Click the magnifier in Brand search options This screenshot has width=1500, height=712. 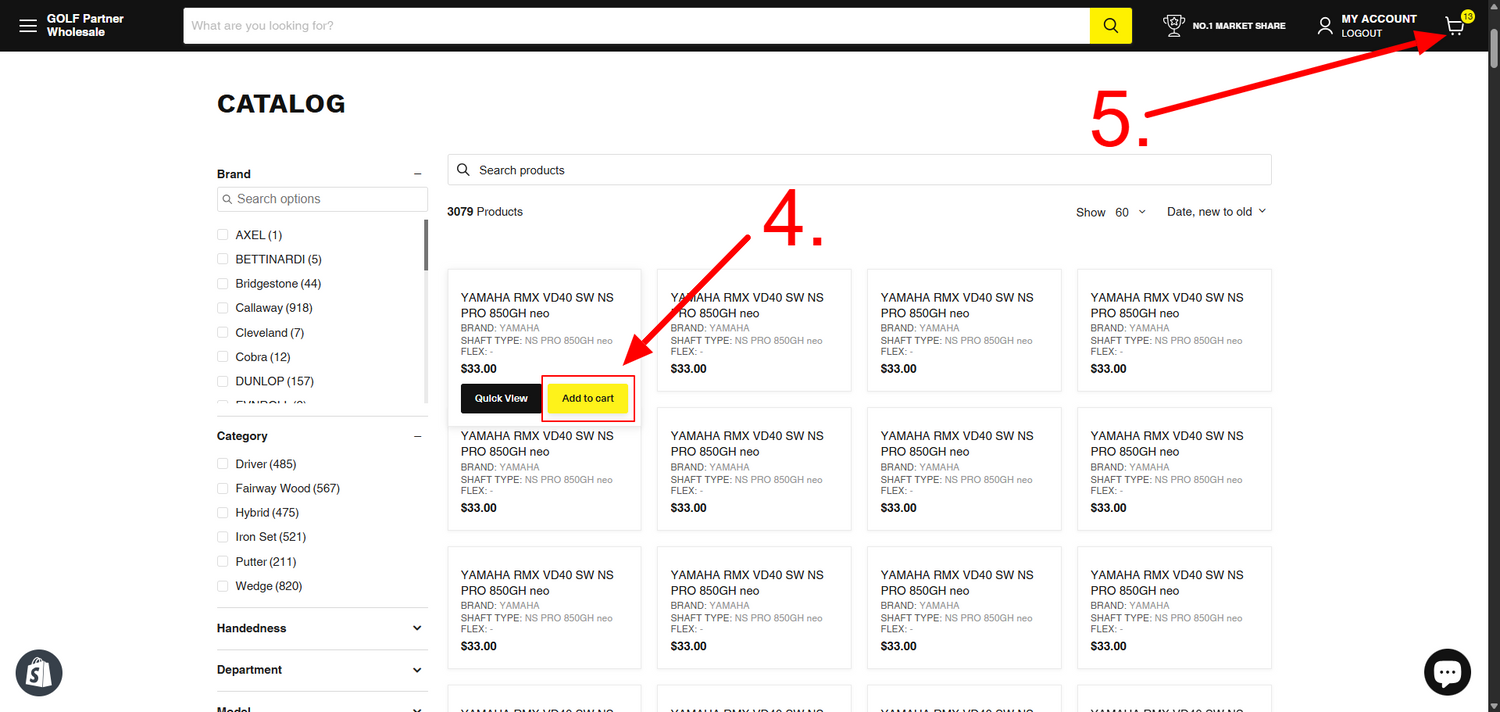point(227,199)
